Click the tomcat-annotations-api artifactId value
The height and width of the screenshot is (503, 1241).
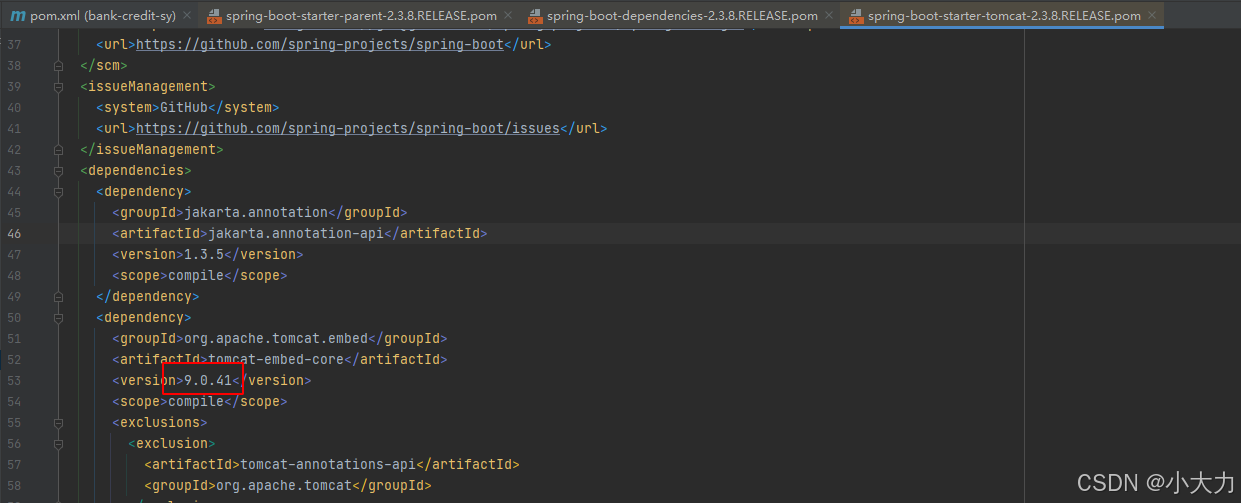[x=328, y=465]
